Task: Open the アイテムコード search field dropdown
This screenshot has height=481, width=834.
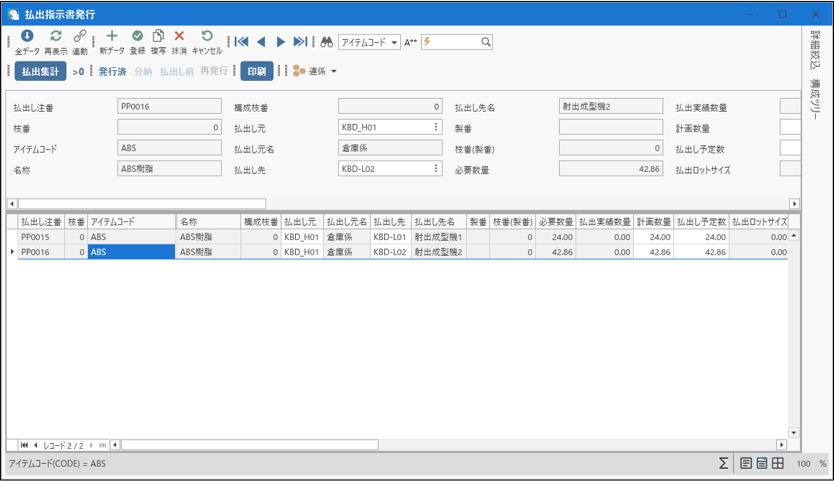Action: (x=395, y=43)
